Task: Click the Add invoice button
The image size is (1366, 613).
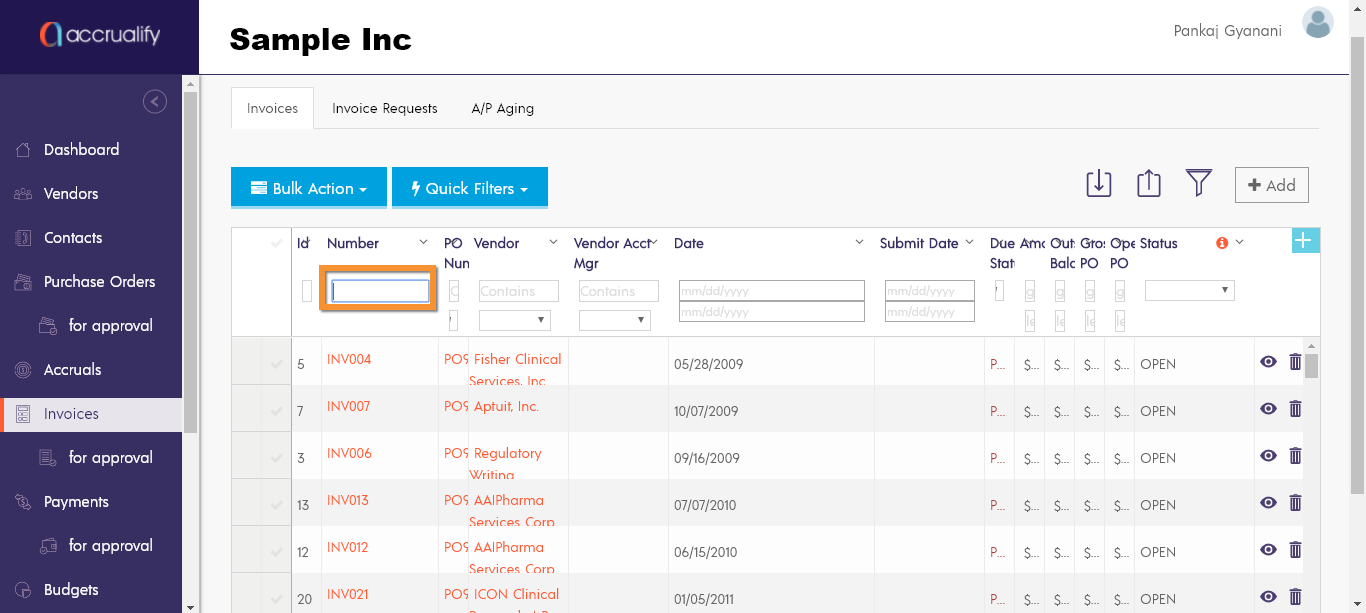Action: 1271,185
